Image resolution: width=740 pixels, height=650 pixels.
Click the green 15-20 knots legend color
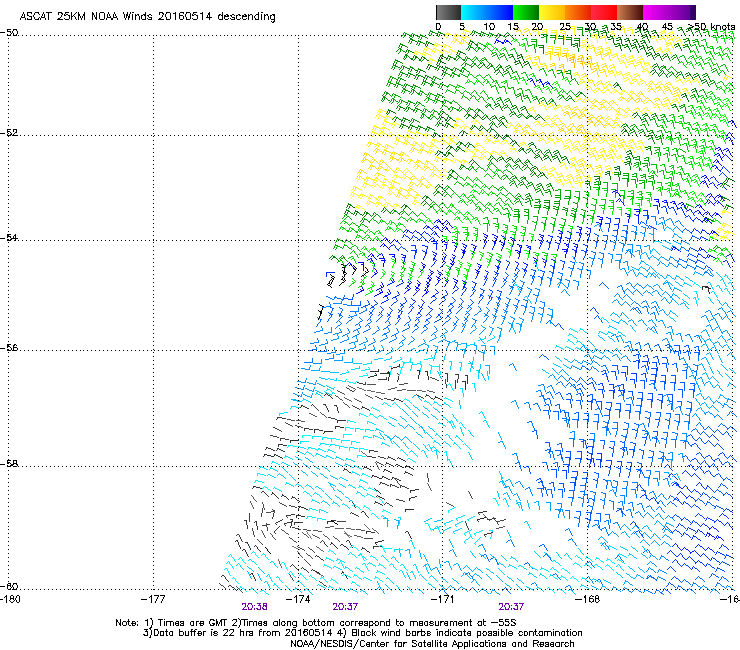526,12
